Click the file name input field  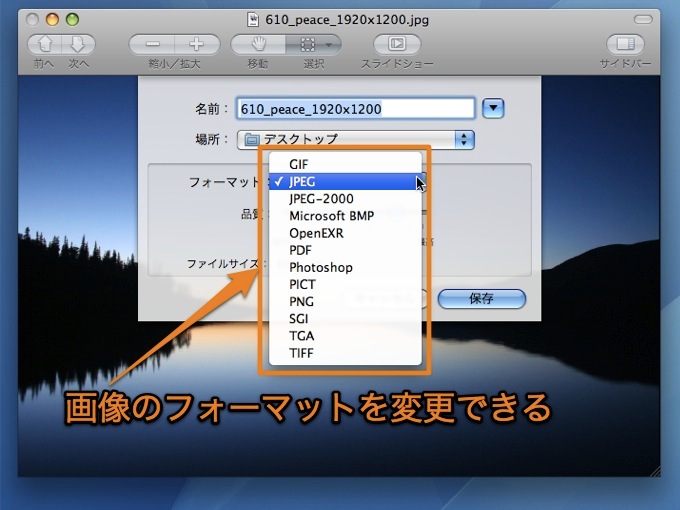pyautogui.click(x=356, y=108)
